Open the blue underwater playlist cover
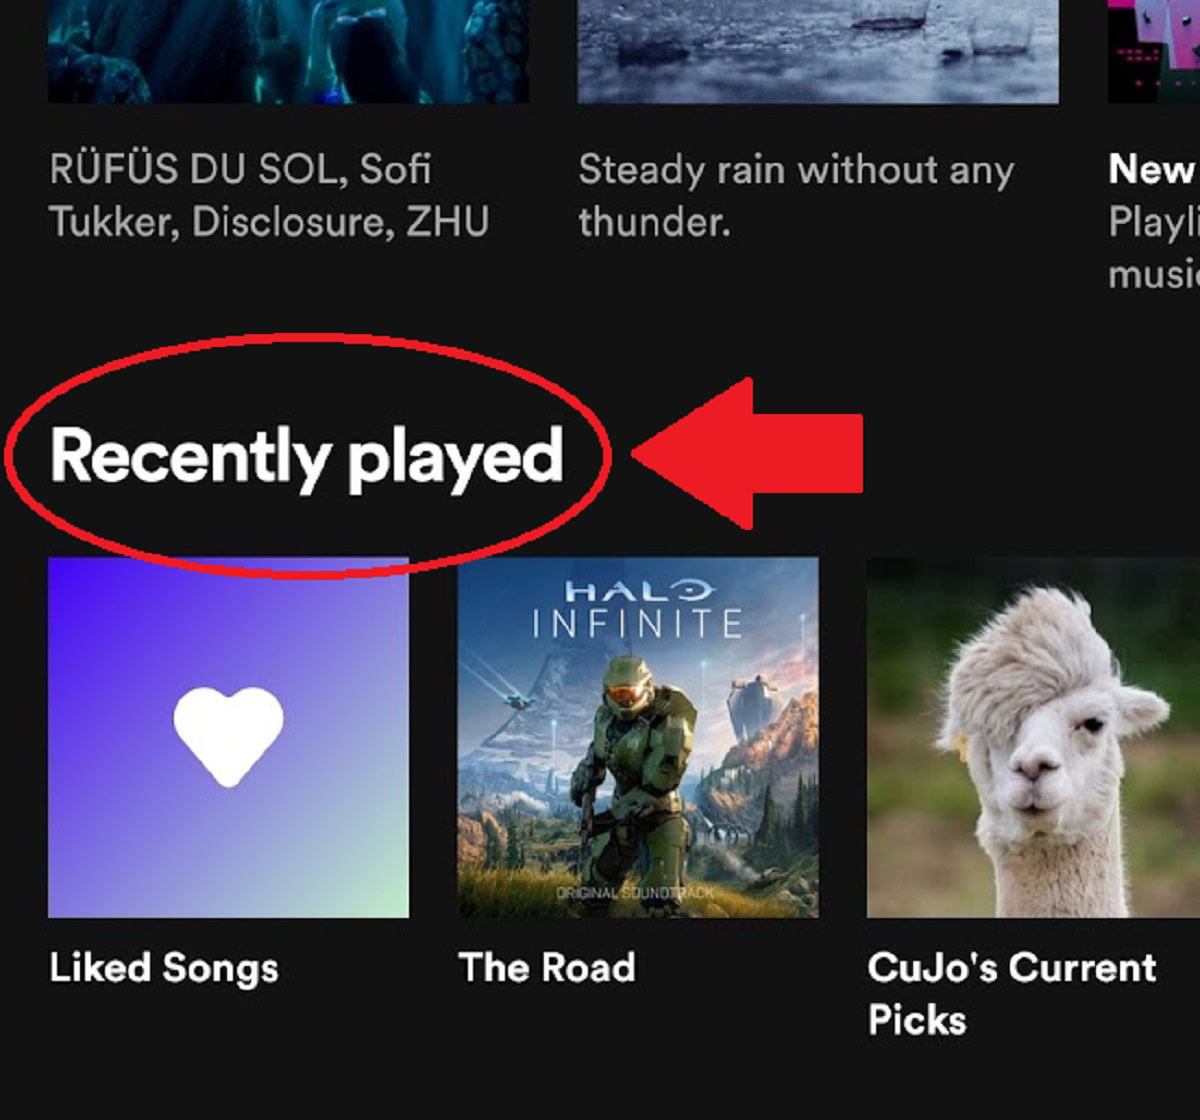 tap(288, 51)
